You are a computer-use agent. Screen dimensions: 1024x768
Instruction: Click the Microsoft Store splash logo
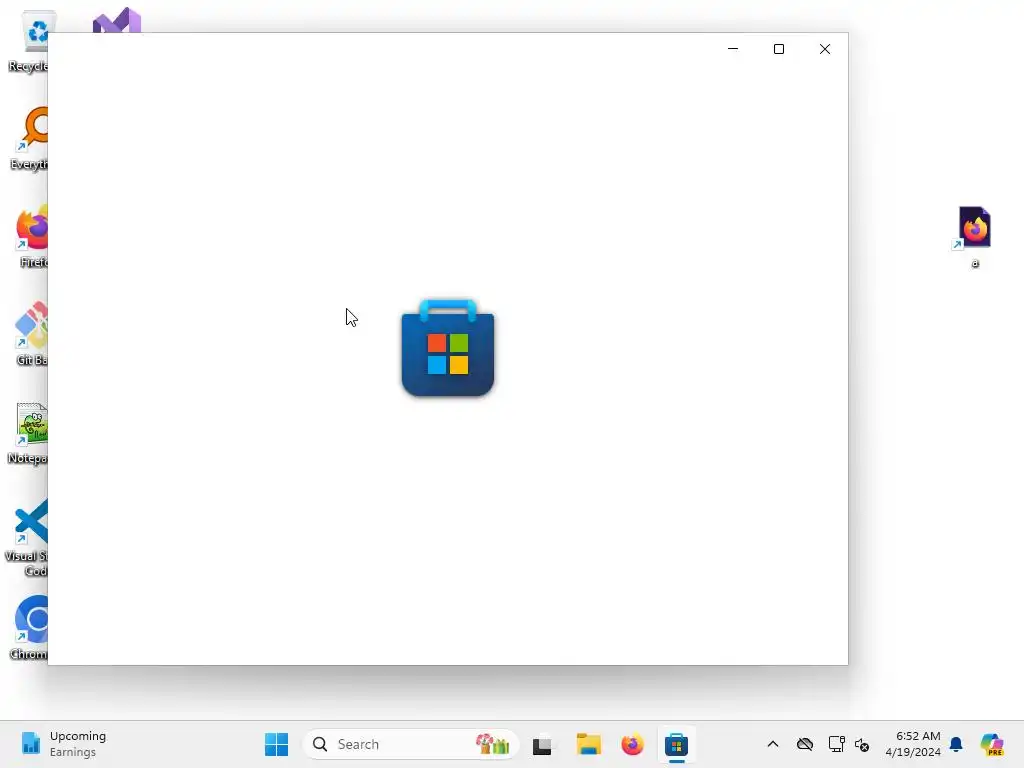(448, 347)
